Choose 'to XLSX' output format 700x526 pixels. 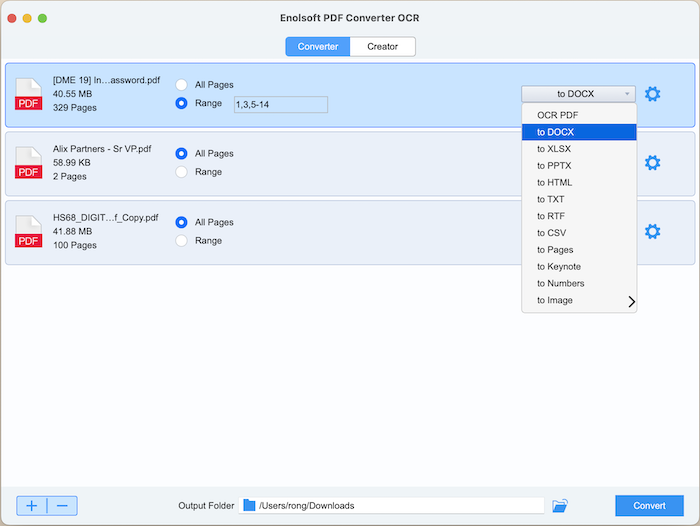click(579, 149)
